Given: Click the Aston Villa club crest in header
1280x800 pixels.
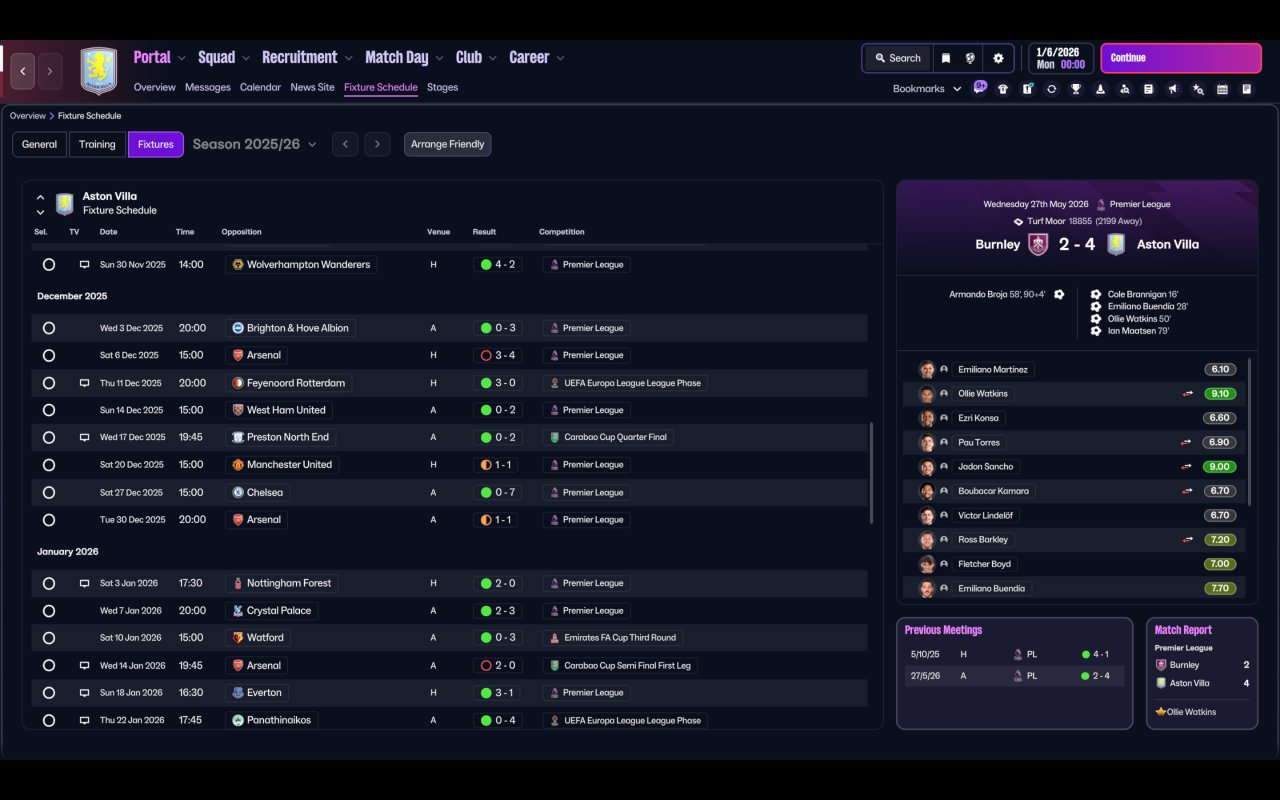Looking at the screenshot, I should coord(98,71).
